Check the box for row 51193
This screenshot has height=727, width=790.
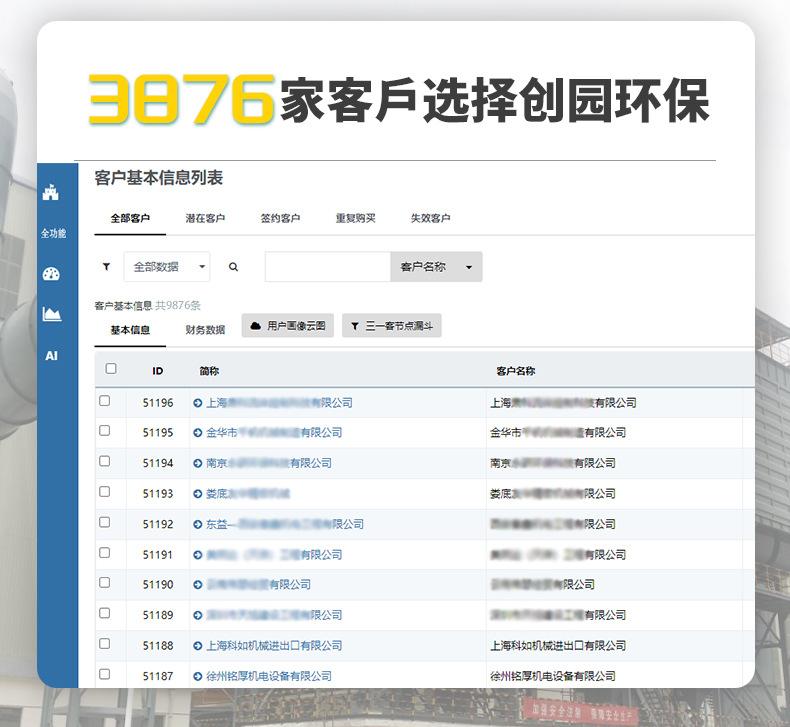[x=104, y=491]
